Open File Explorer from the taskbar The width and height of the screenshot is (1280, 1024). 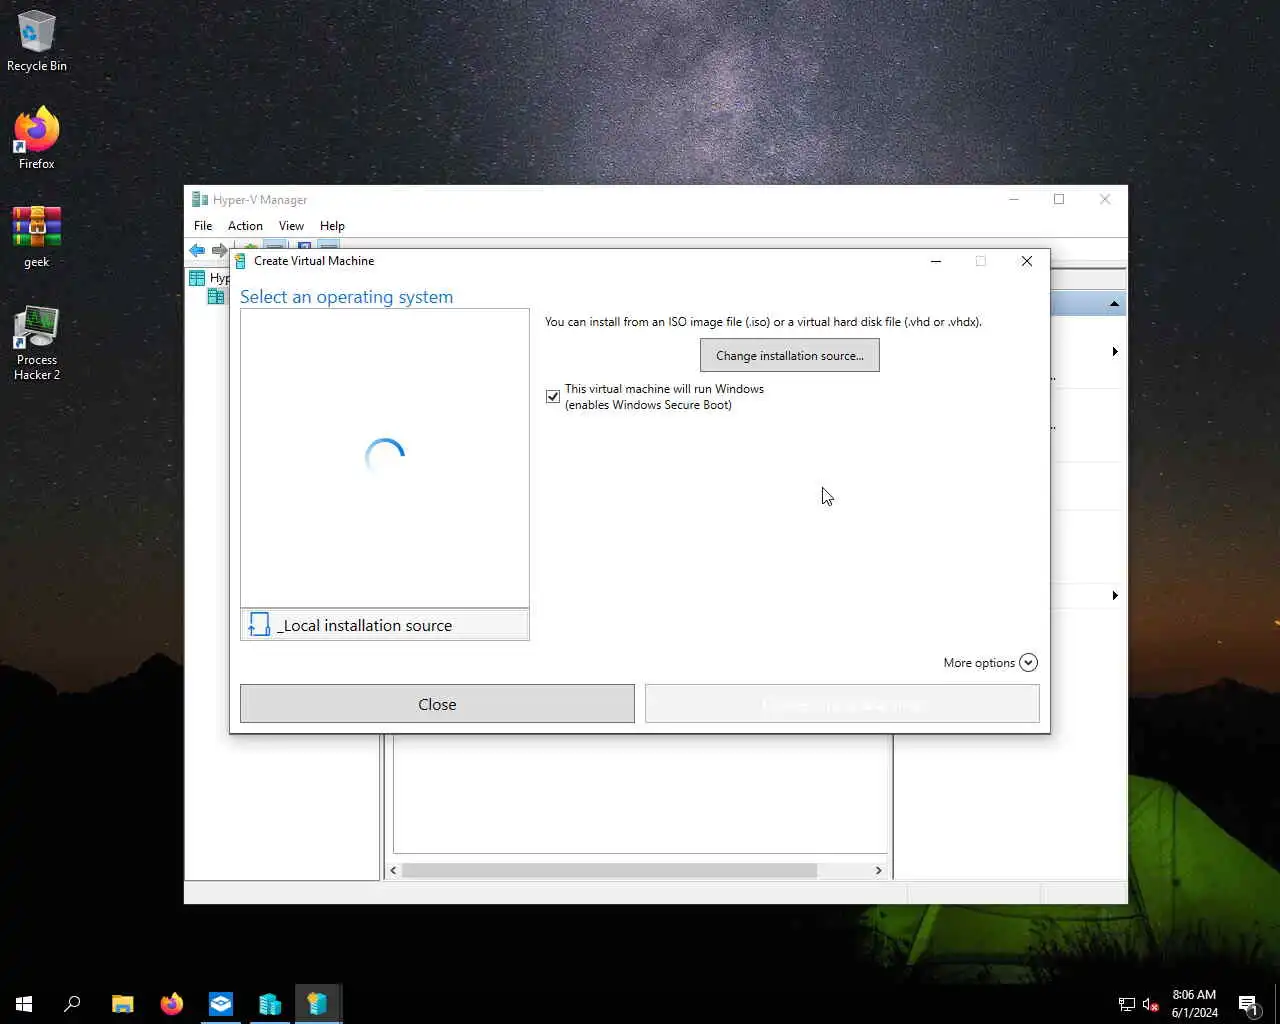122,1003
